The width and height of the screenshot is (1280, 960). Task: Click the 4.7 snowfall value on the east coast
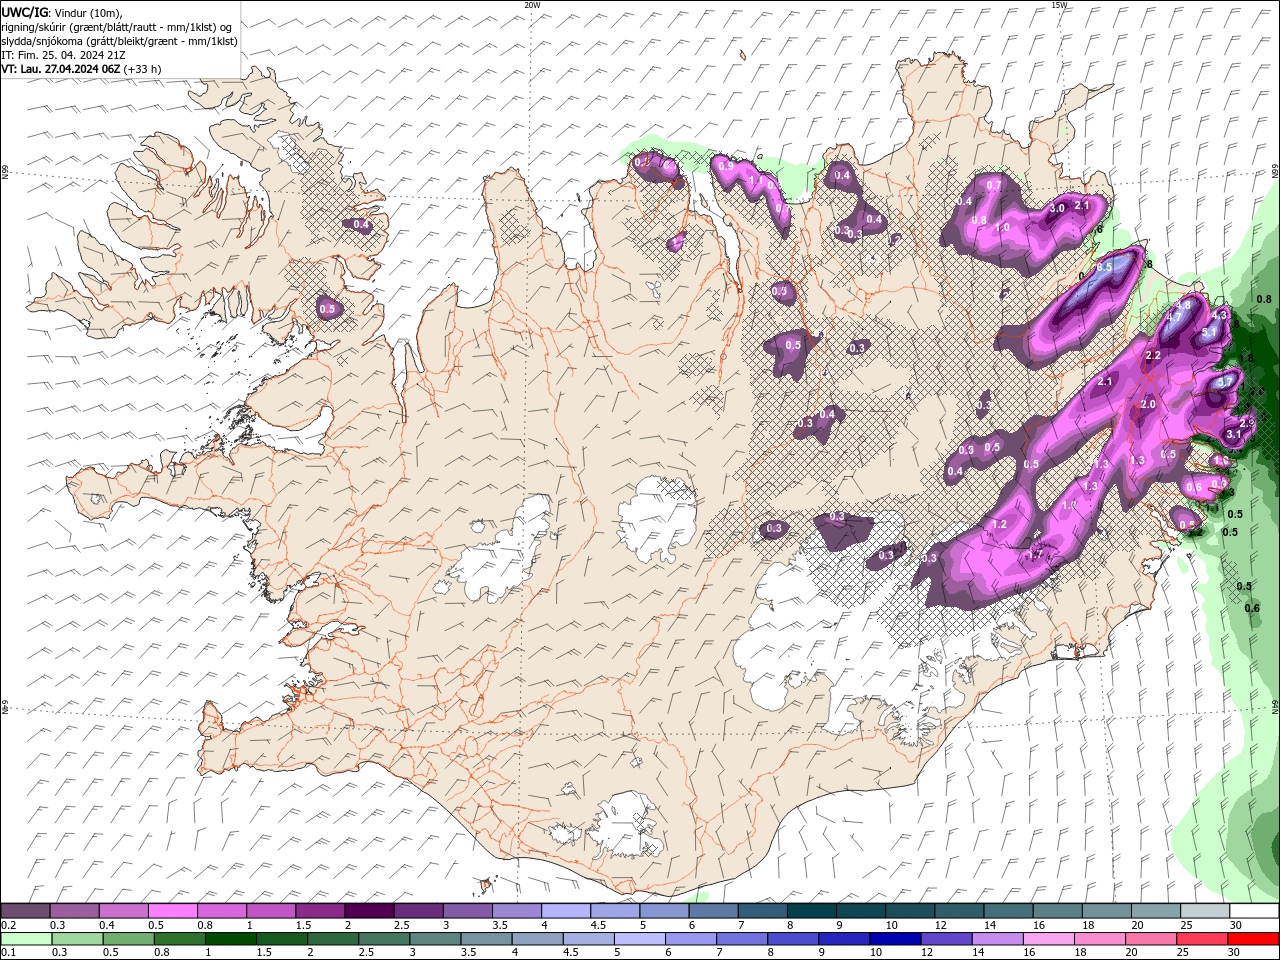1175,317
